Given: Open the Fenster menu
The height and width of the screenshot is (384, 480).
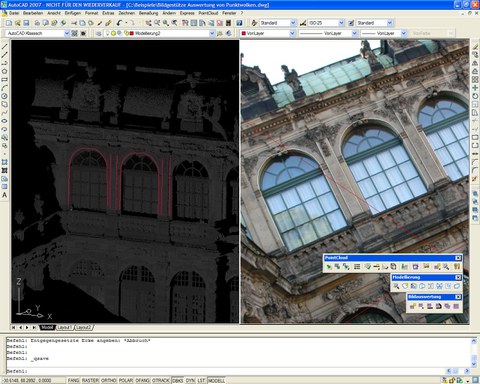Looking at the screenshot, I should coord(229,13).
